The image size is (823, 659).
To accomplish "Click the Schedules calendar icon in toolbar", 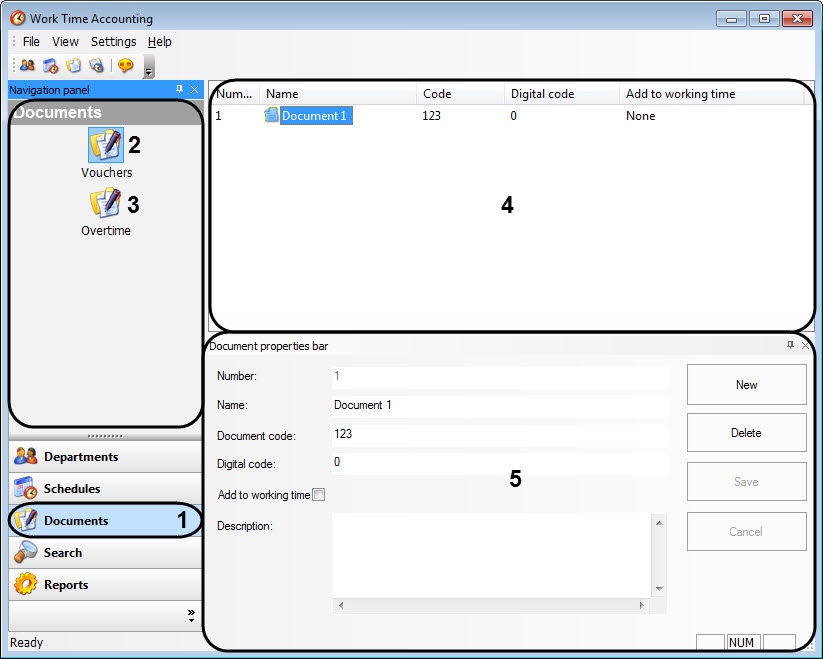I will [50, 66].
